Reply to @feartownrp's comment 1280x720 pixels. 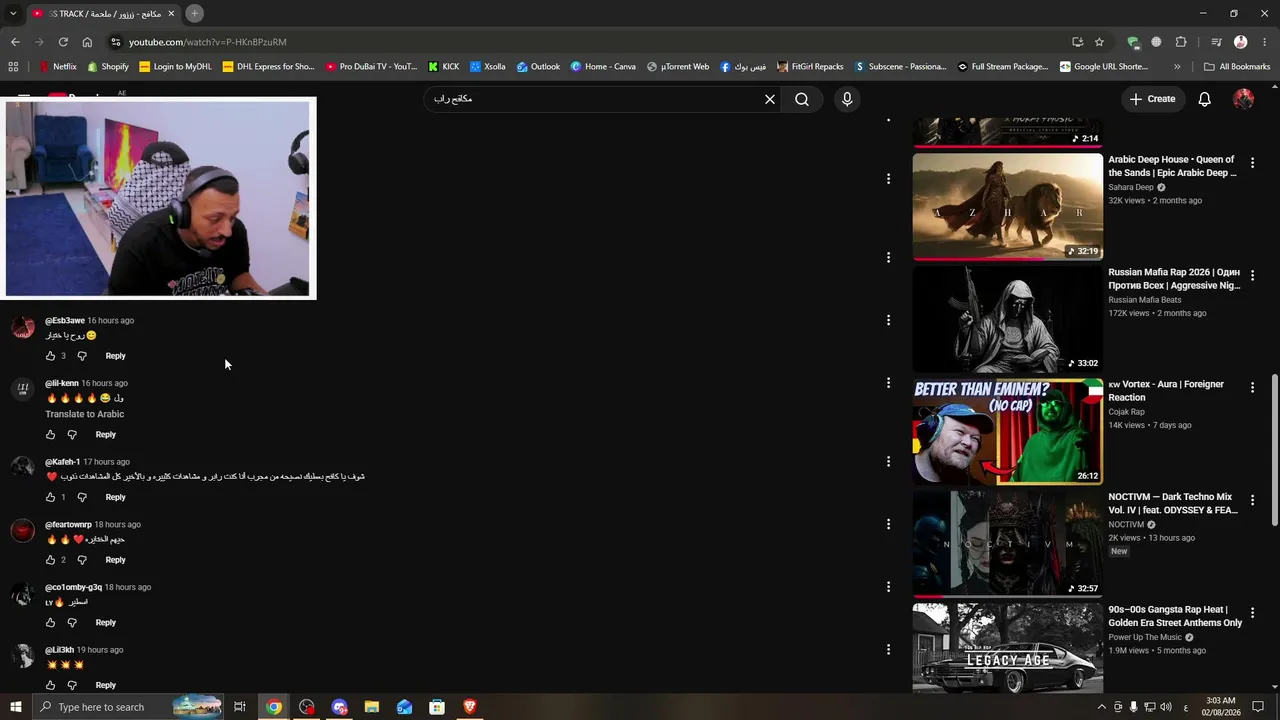115,560
